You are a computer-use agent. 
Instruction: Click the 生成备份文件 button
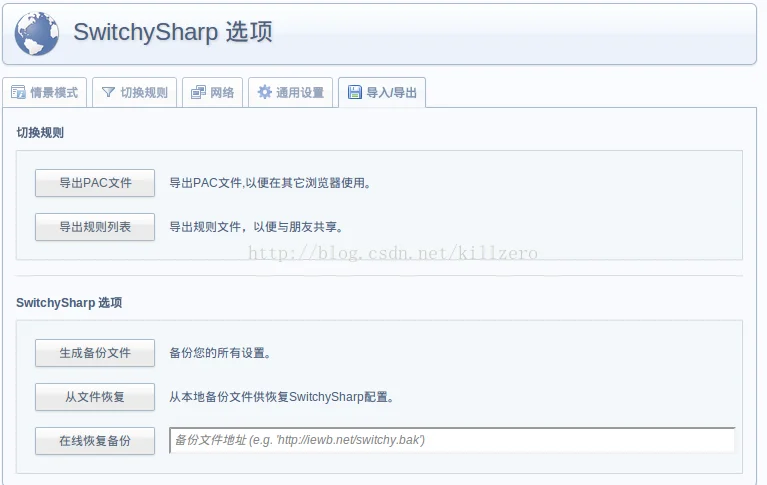tap(95, 353)
